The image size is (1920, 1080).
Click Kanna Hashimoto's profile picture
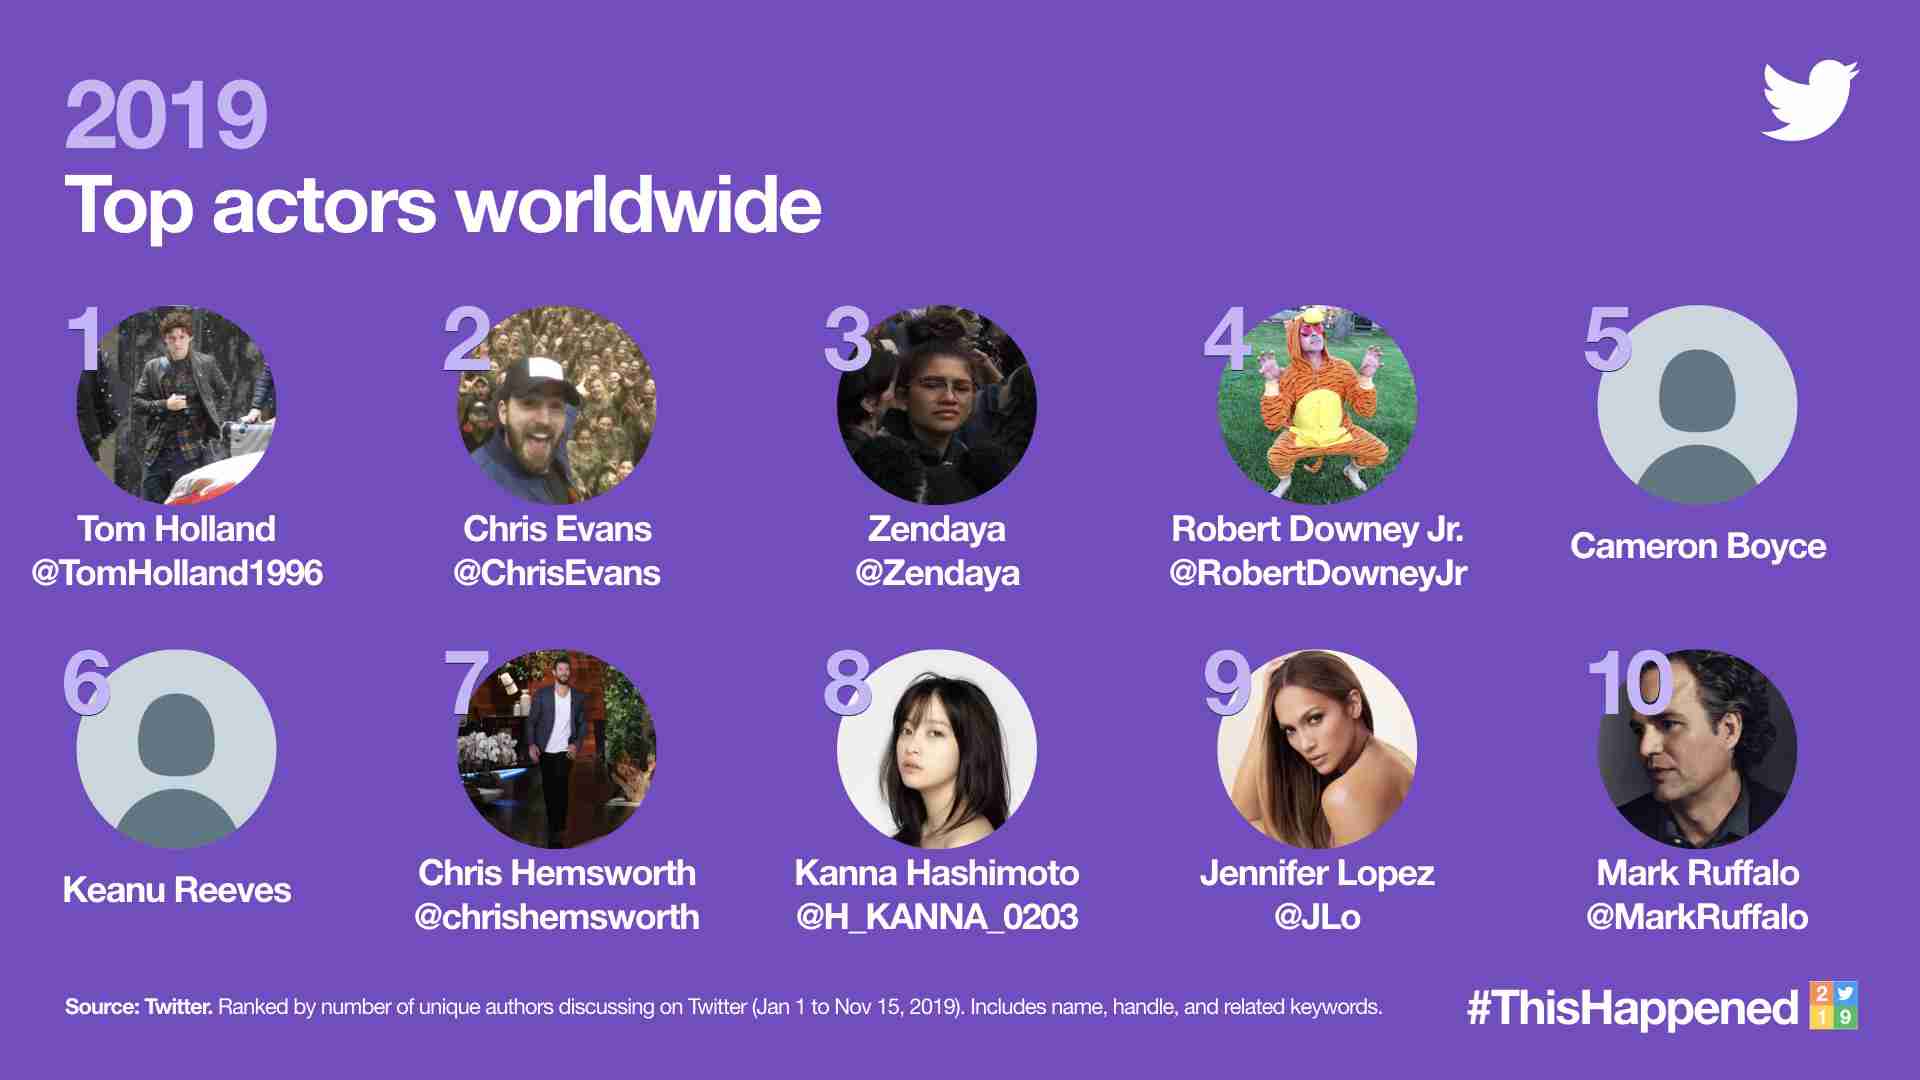click(x=936, y=749)
